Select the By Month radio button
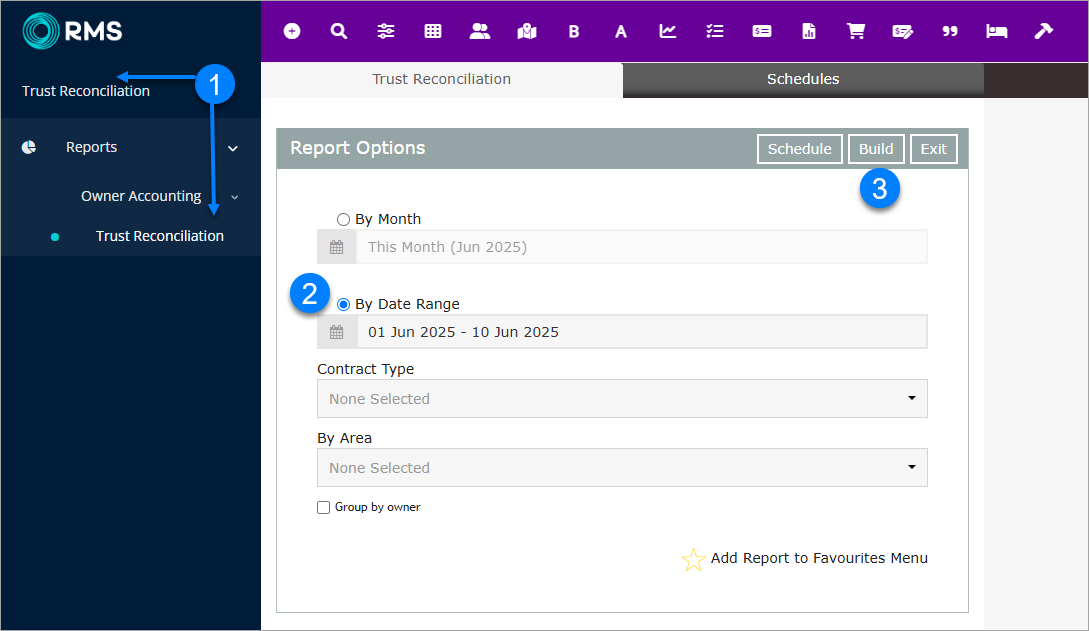This screenshot has height=631, width=1089. [x=344, y=219]
